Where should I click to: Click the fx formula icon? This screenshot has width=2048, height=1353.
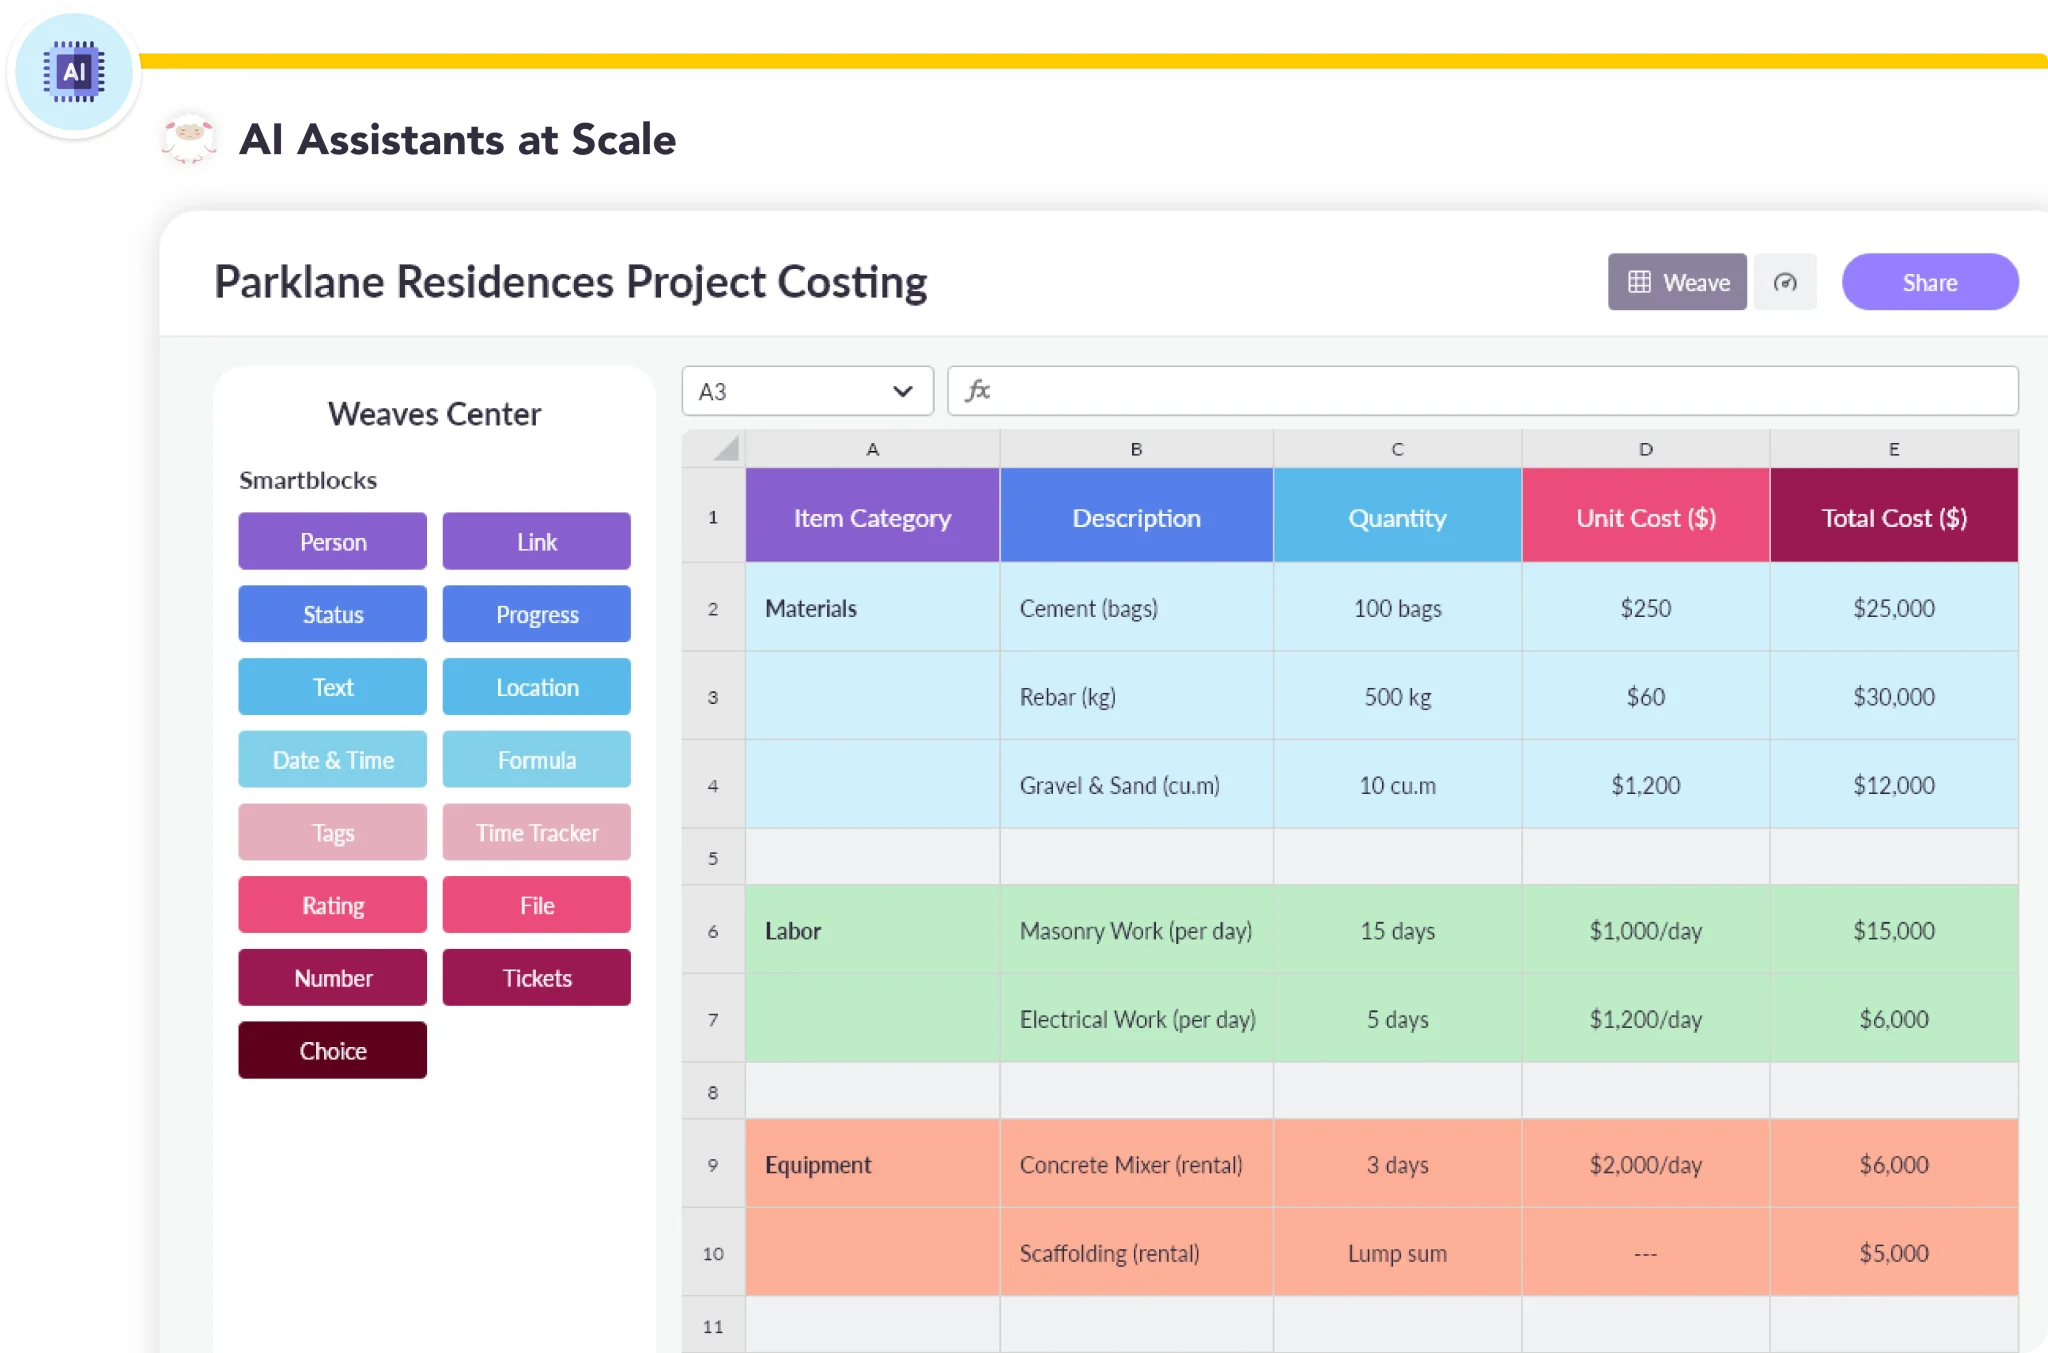[x=977, y=391]
